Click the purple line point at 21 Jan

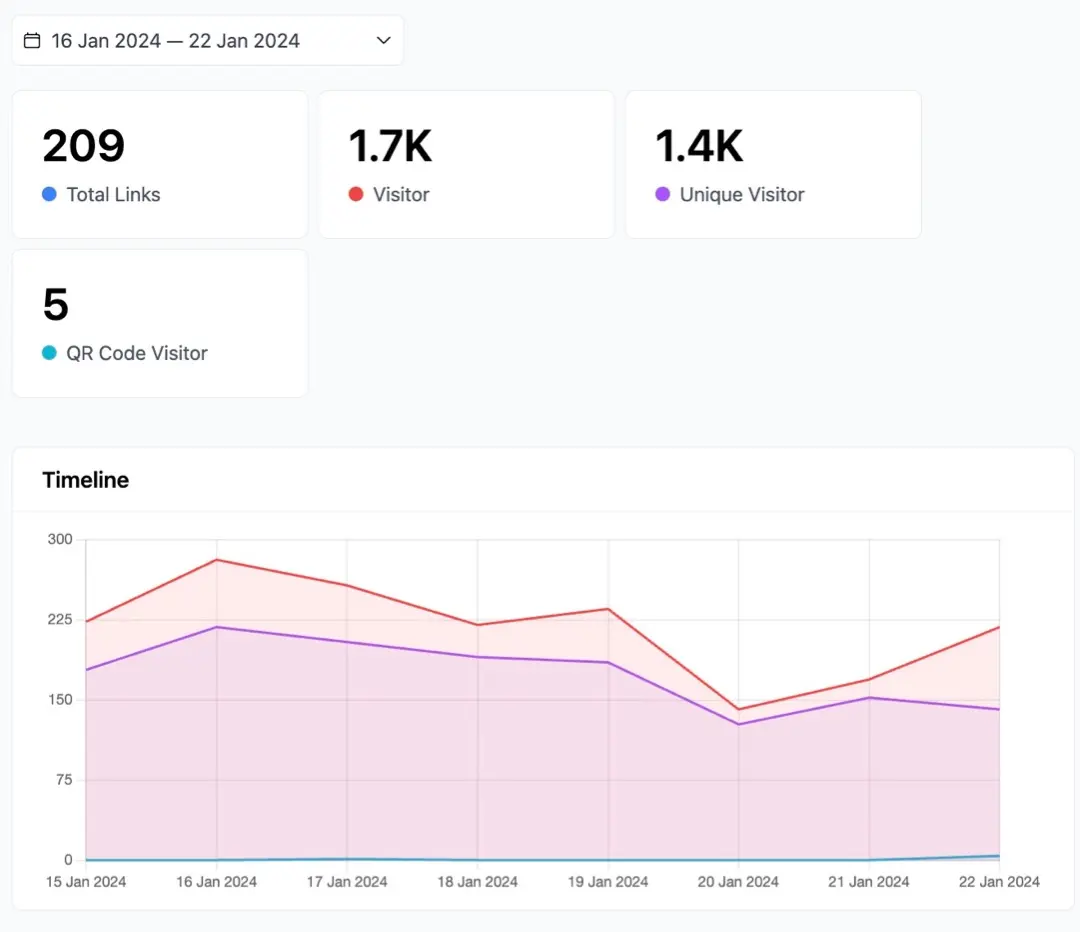click(869, 698)
